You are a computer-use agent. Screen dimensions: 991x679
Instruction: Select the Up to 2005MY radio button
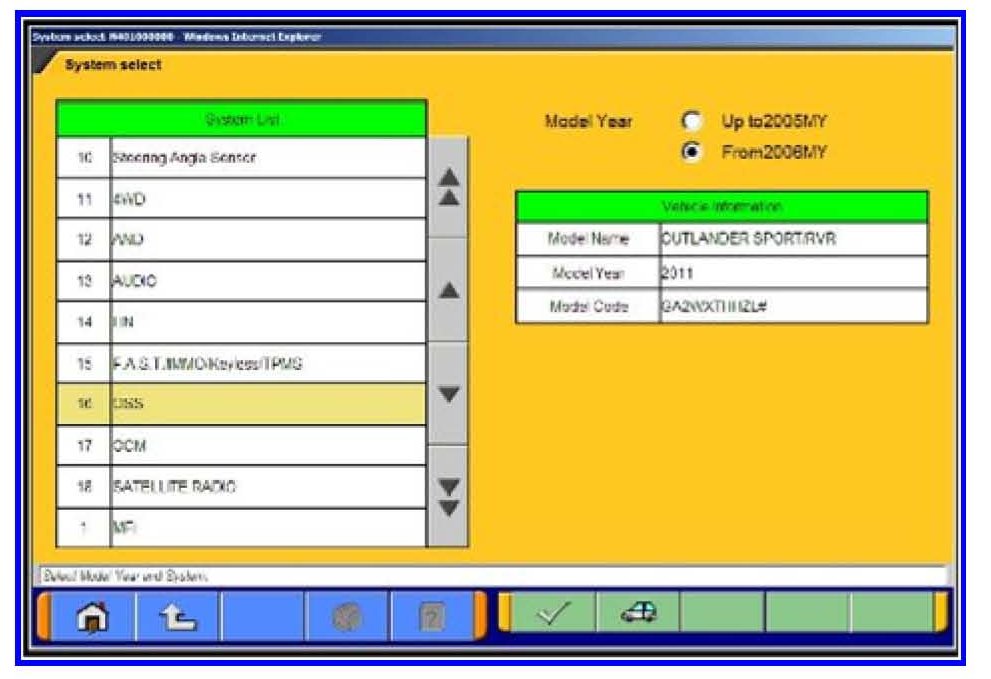(x=689, y=122)
